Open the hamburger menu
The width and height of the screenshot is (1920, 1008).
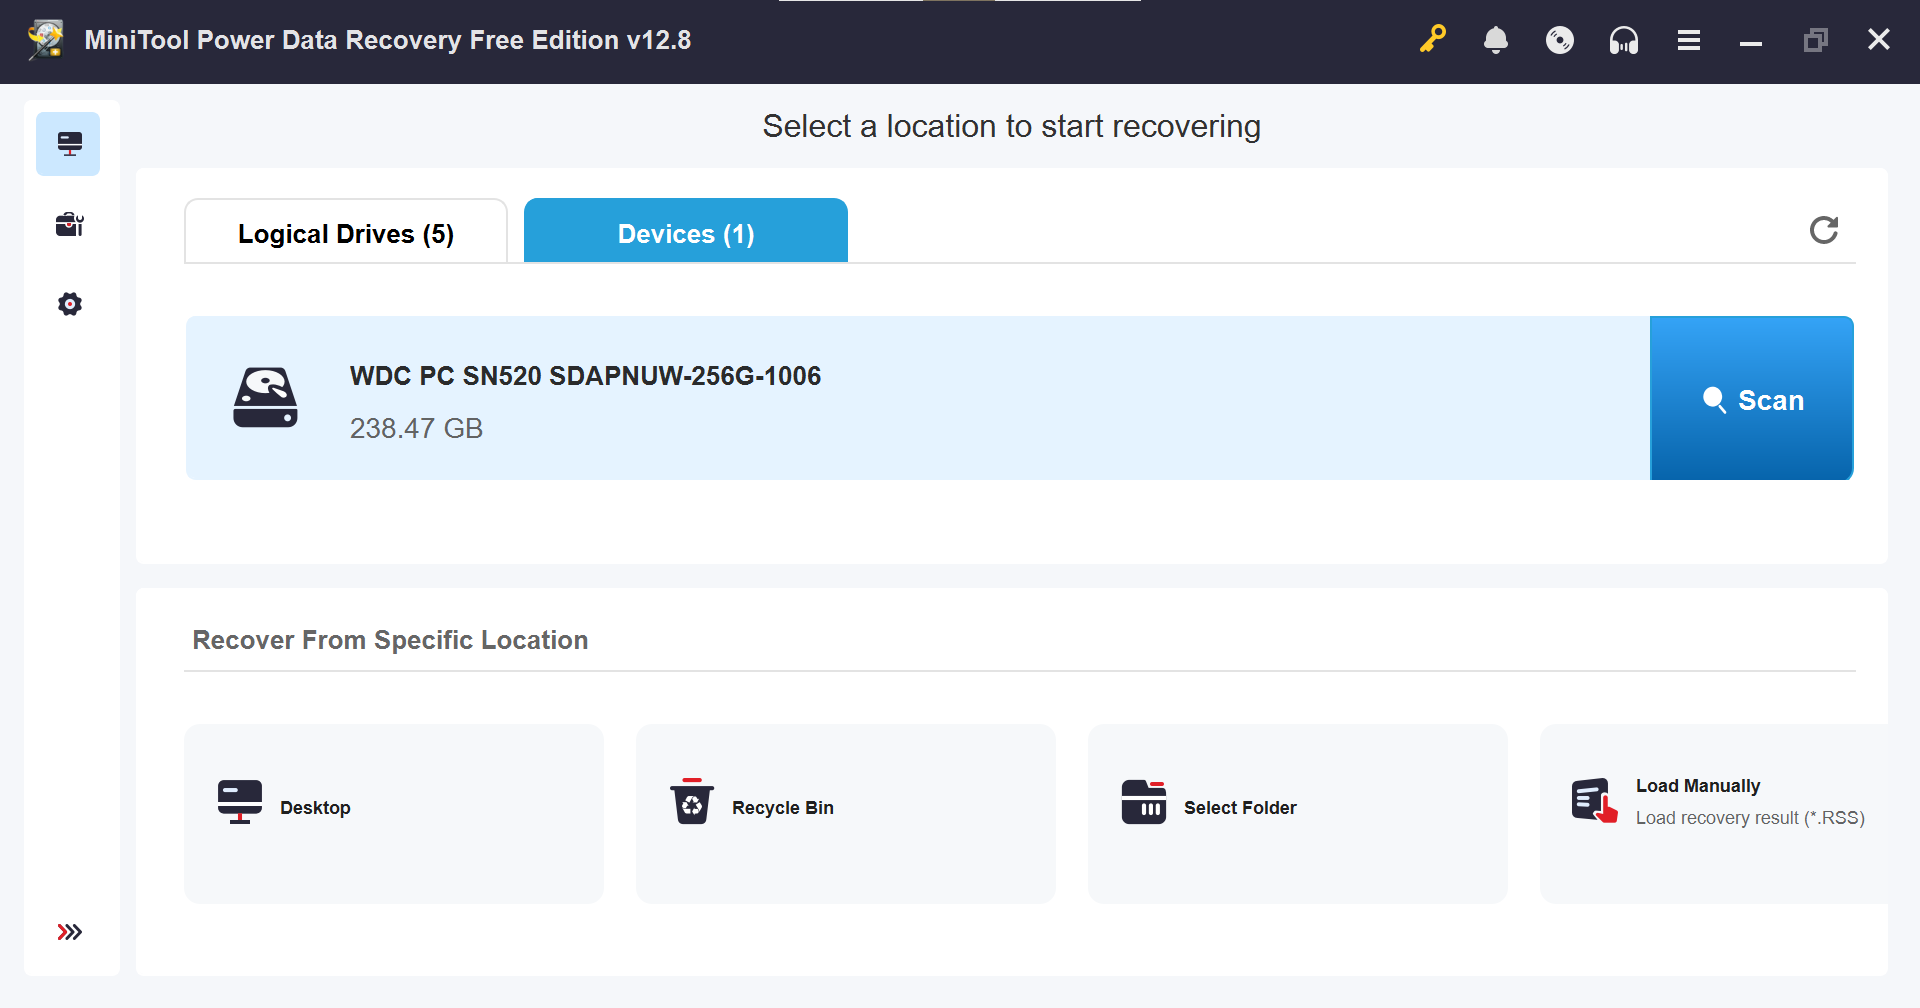(x=1689, y=40)
